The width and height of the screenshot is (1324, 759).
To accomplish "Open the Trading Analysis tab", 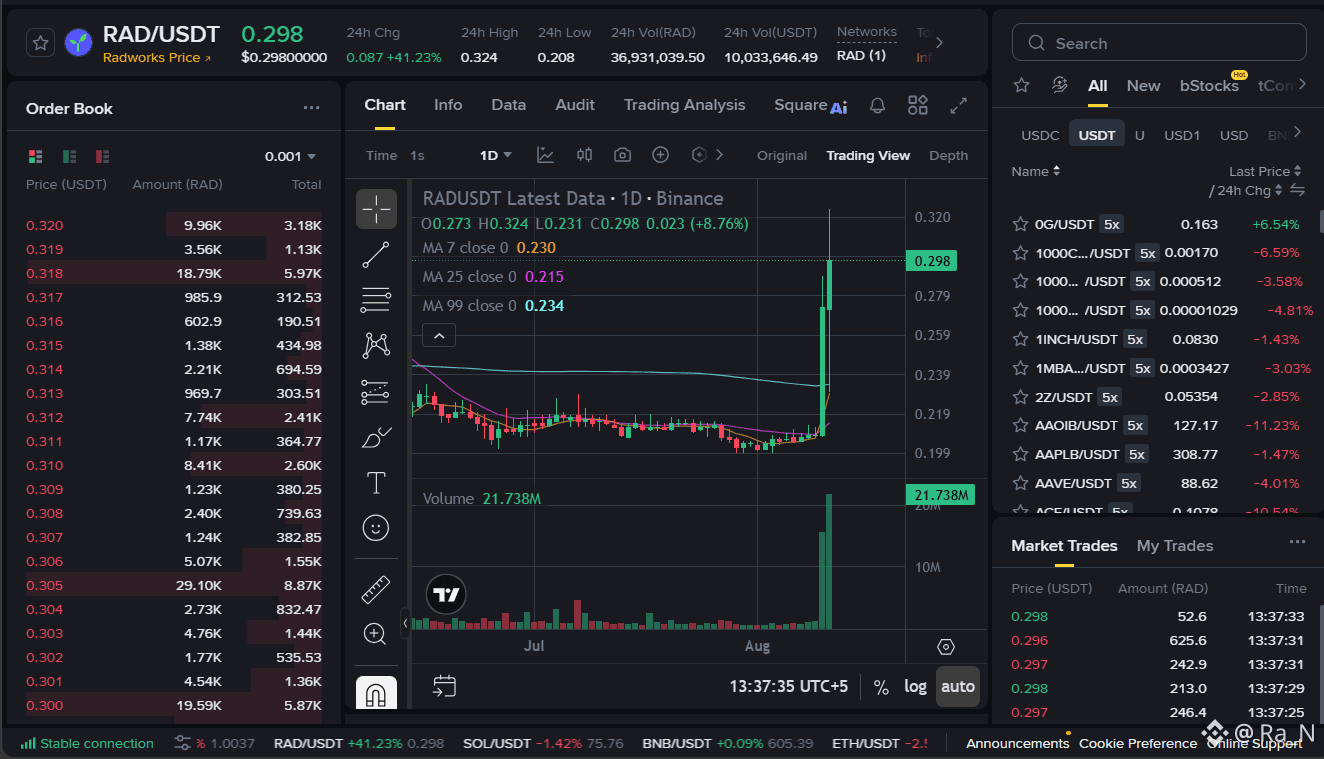I will click(x=685, y=105).
